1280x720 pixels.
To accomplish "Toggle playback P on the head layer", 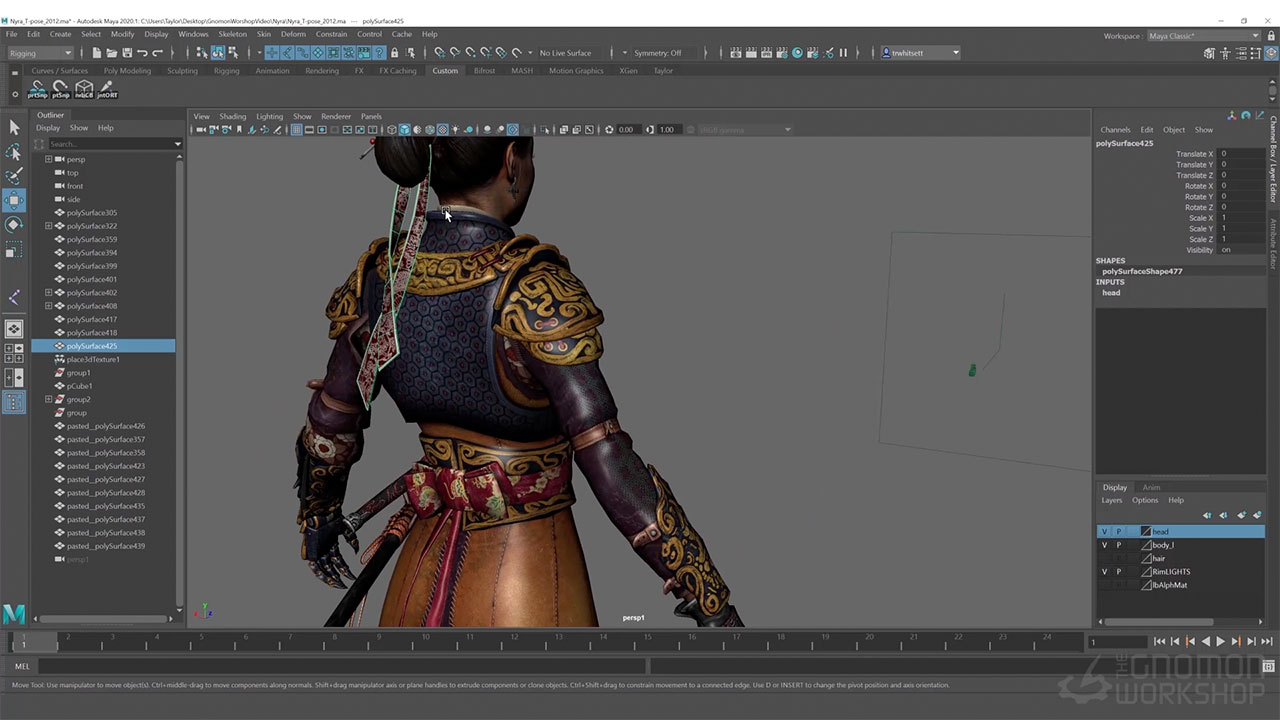I will [x=1119, y=532].
